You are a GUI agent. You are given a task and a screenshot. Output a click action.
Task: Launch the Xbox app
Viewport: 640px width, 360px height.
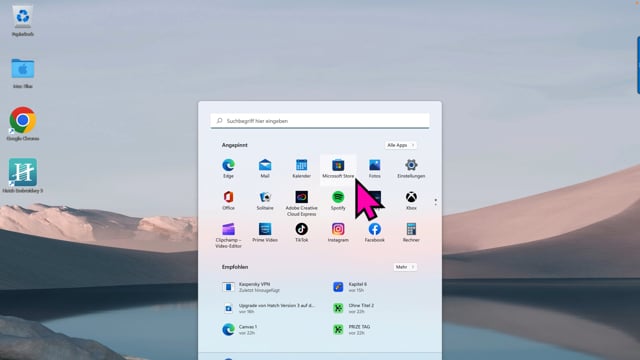(x=411, y=201)
